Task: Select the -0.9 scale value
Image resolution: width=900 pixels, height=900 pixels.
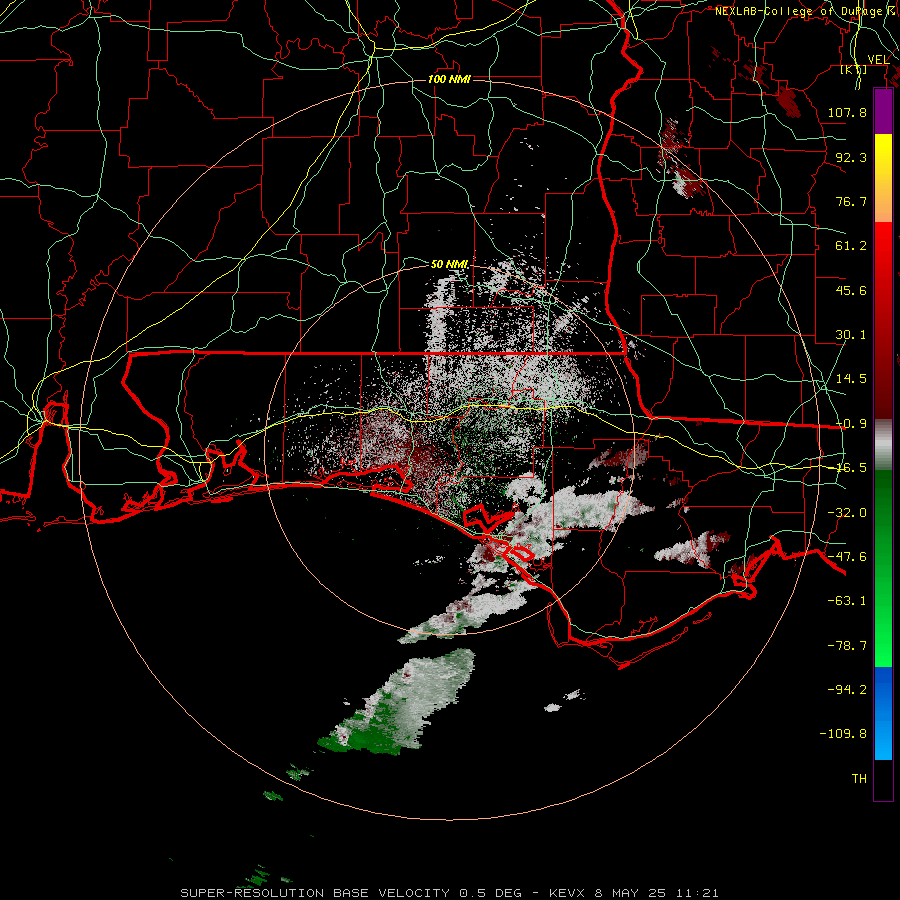Action: click(x=851, y=424)
